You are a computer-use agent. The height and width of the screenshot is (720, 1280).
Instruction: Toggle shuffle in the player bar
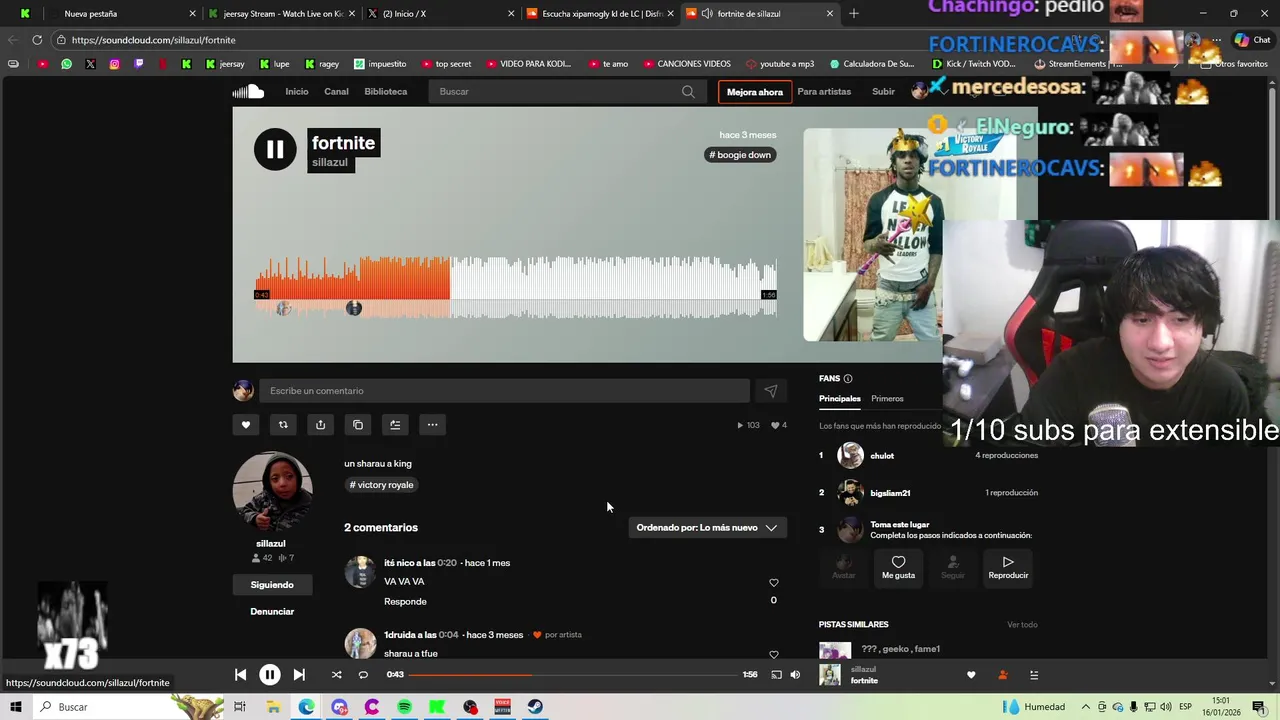point(336,675)
